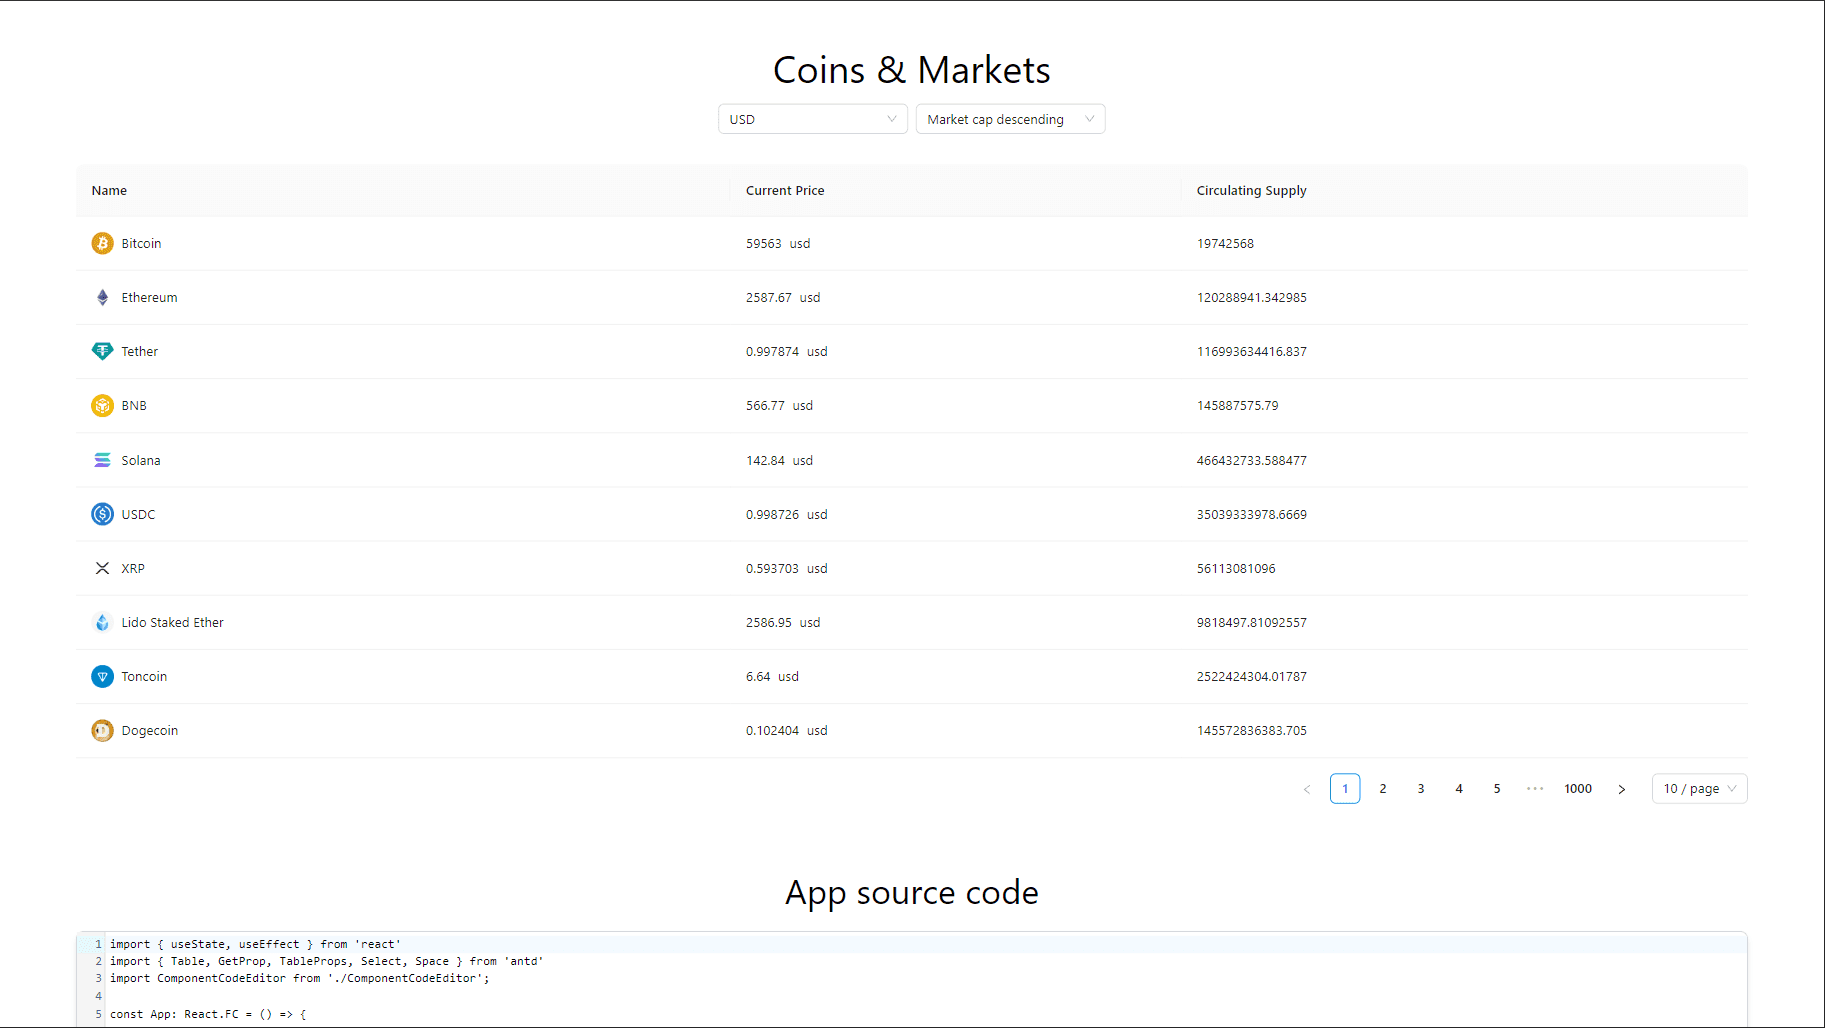Click the USDC coin logo
Screen dimensions: 1825x1028
[102, 514]
